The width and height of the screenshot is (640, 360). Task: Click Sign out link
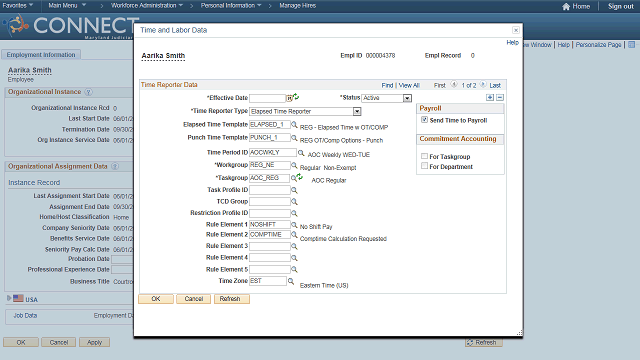620,6
